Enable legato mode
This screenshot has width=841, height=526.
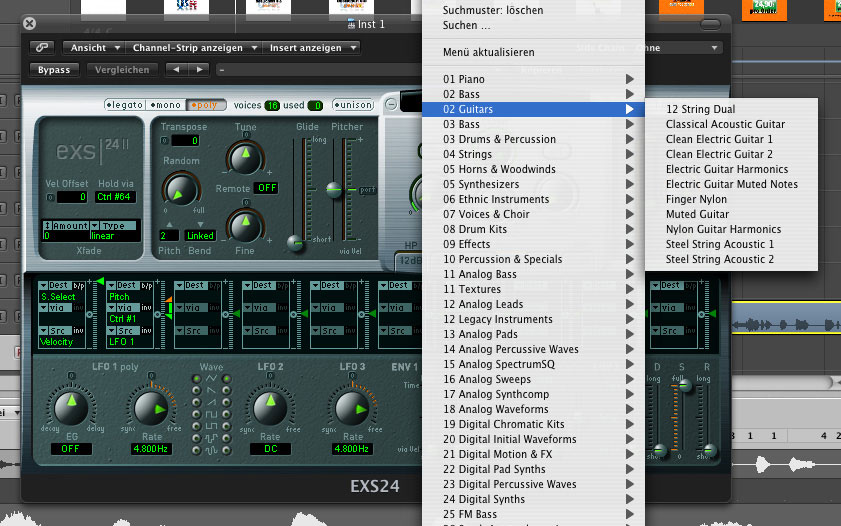126,105
